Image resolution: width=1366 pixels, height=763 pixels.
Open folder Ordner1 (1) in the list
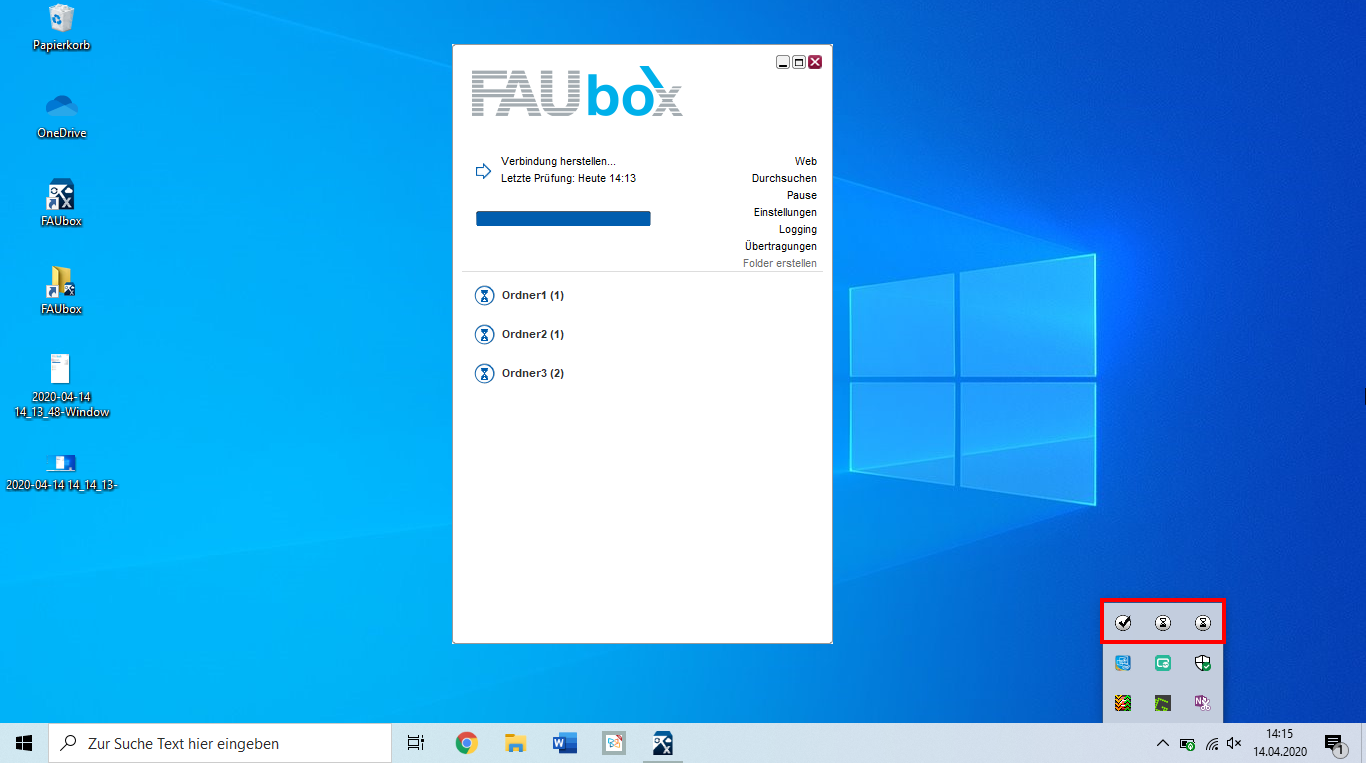533,296
